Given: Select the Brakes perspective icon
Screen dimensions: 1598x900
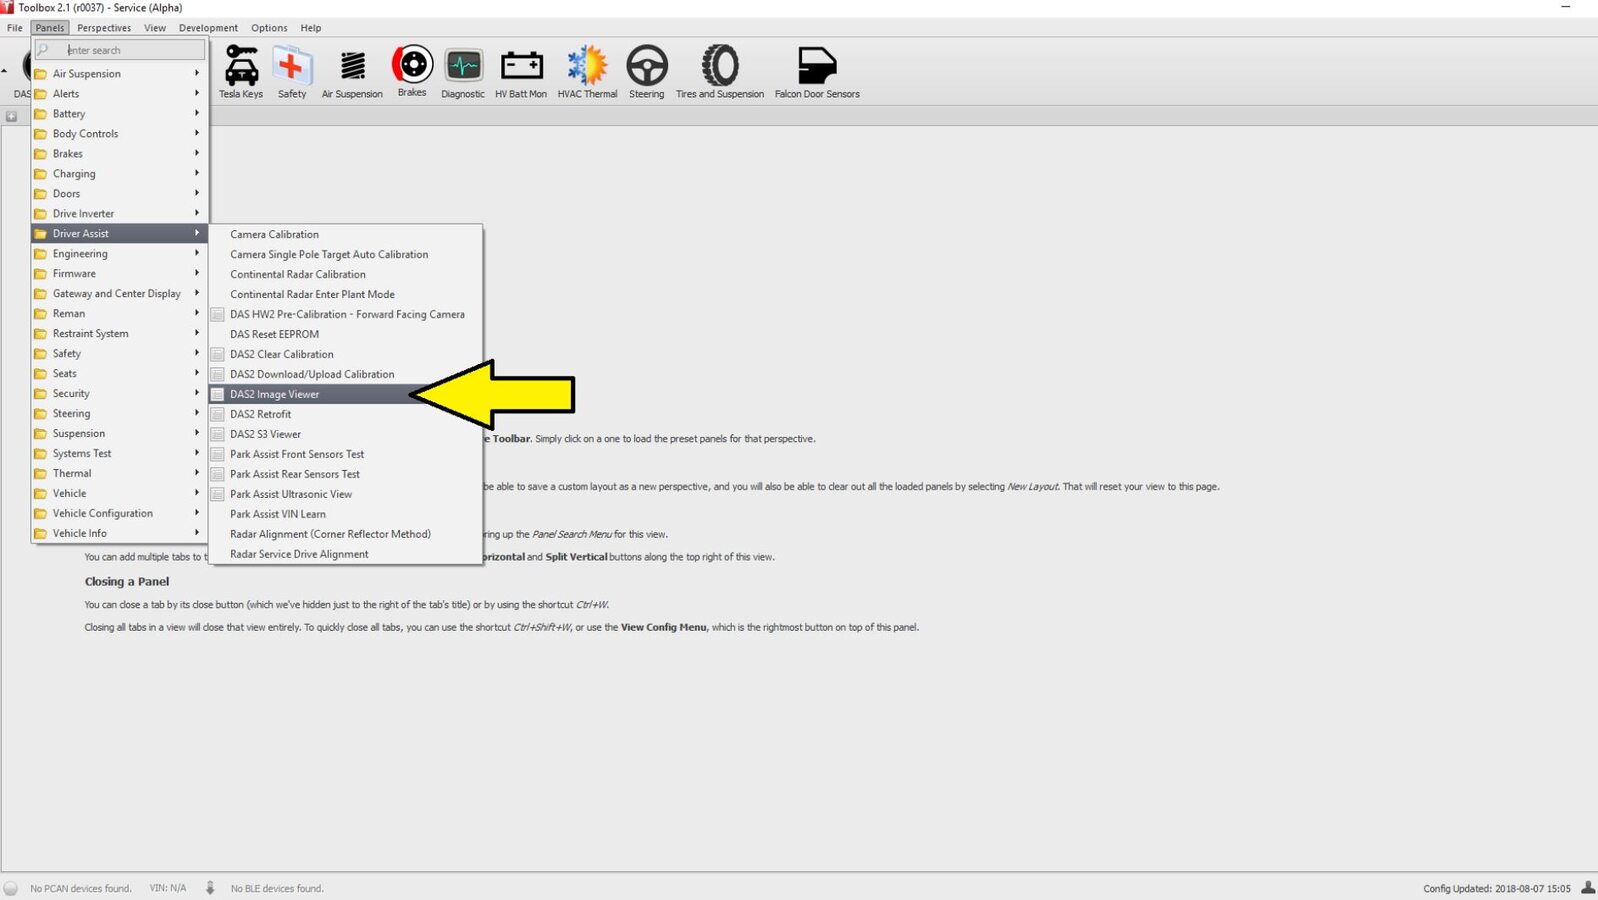Looking at the screenshot, I should point(412,70).
